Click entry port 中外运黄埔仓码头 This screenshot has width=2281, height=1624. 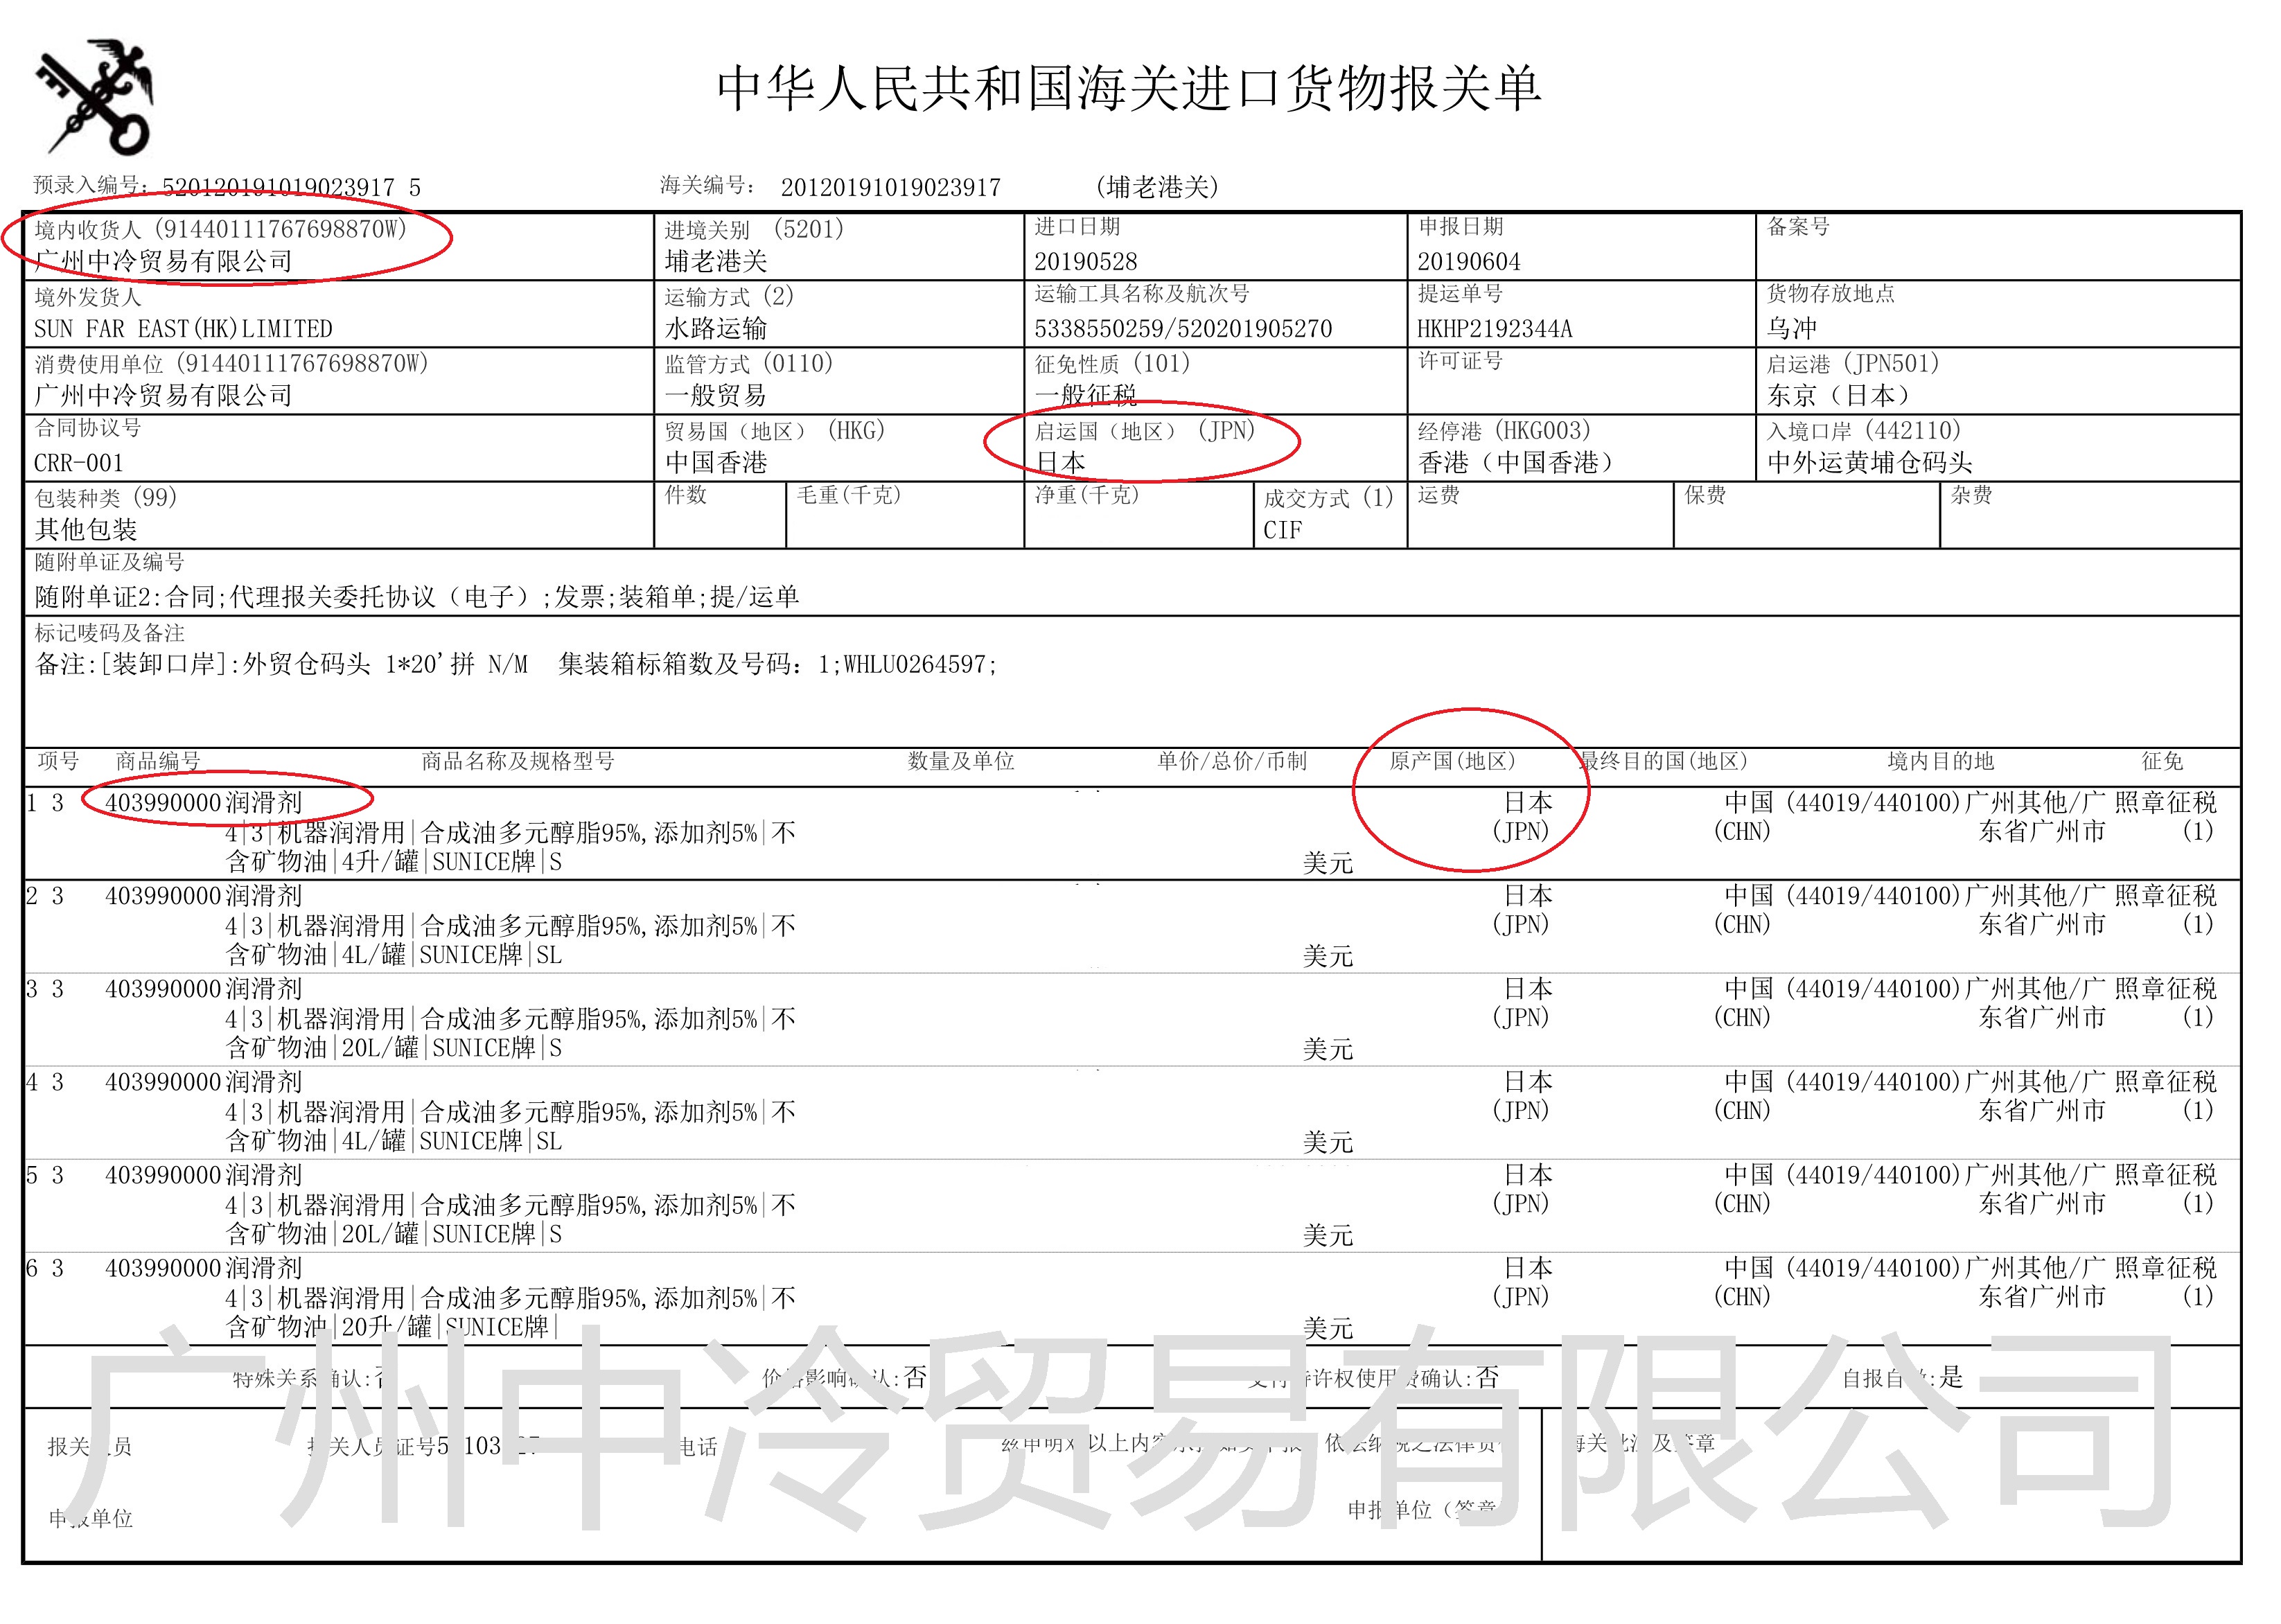(x=1869, y=462)
